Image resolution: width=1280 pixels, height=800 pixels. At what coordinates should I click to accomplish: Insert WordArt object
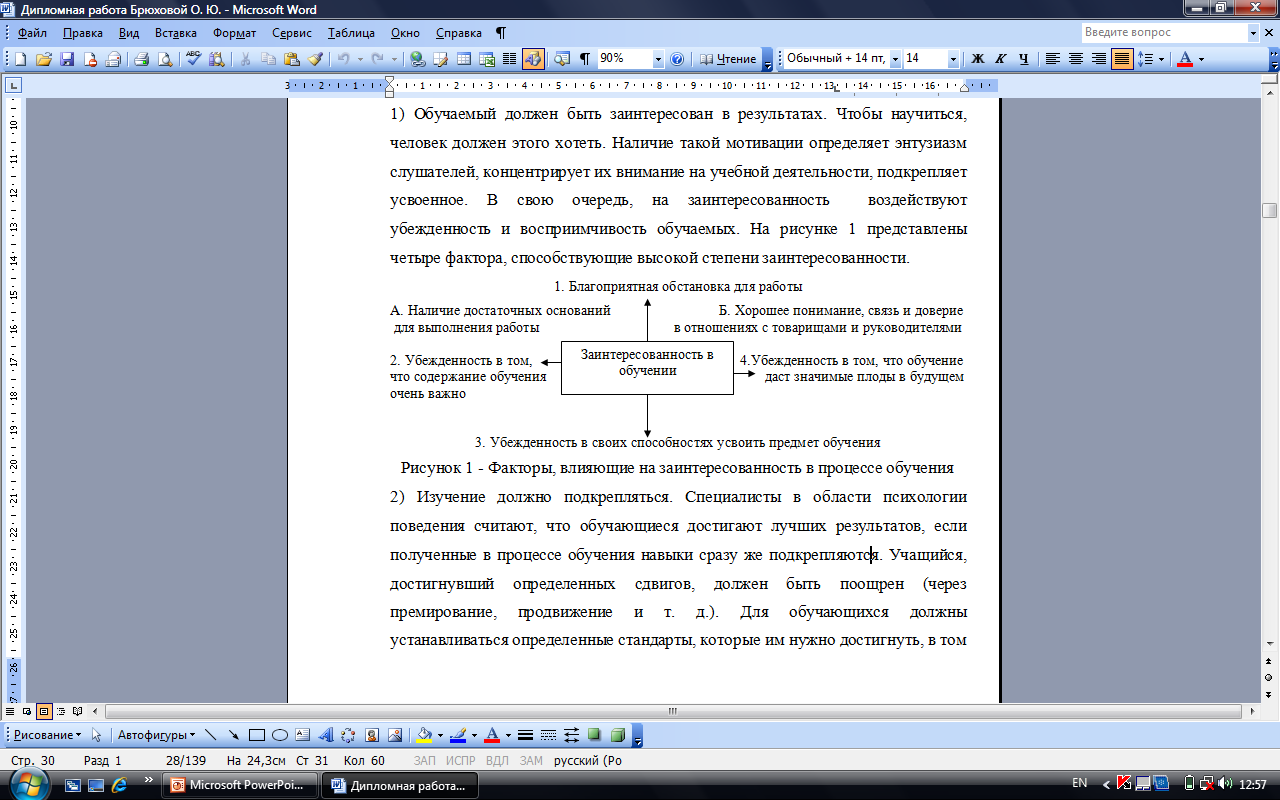click(x=326, y=735)
